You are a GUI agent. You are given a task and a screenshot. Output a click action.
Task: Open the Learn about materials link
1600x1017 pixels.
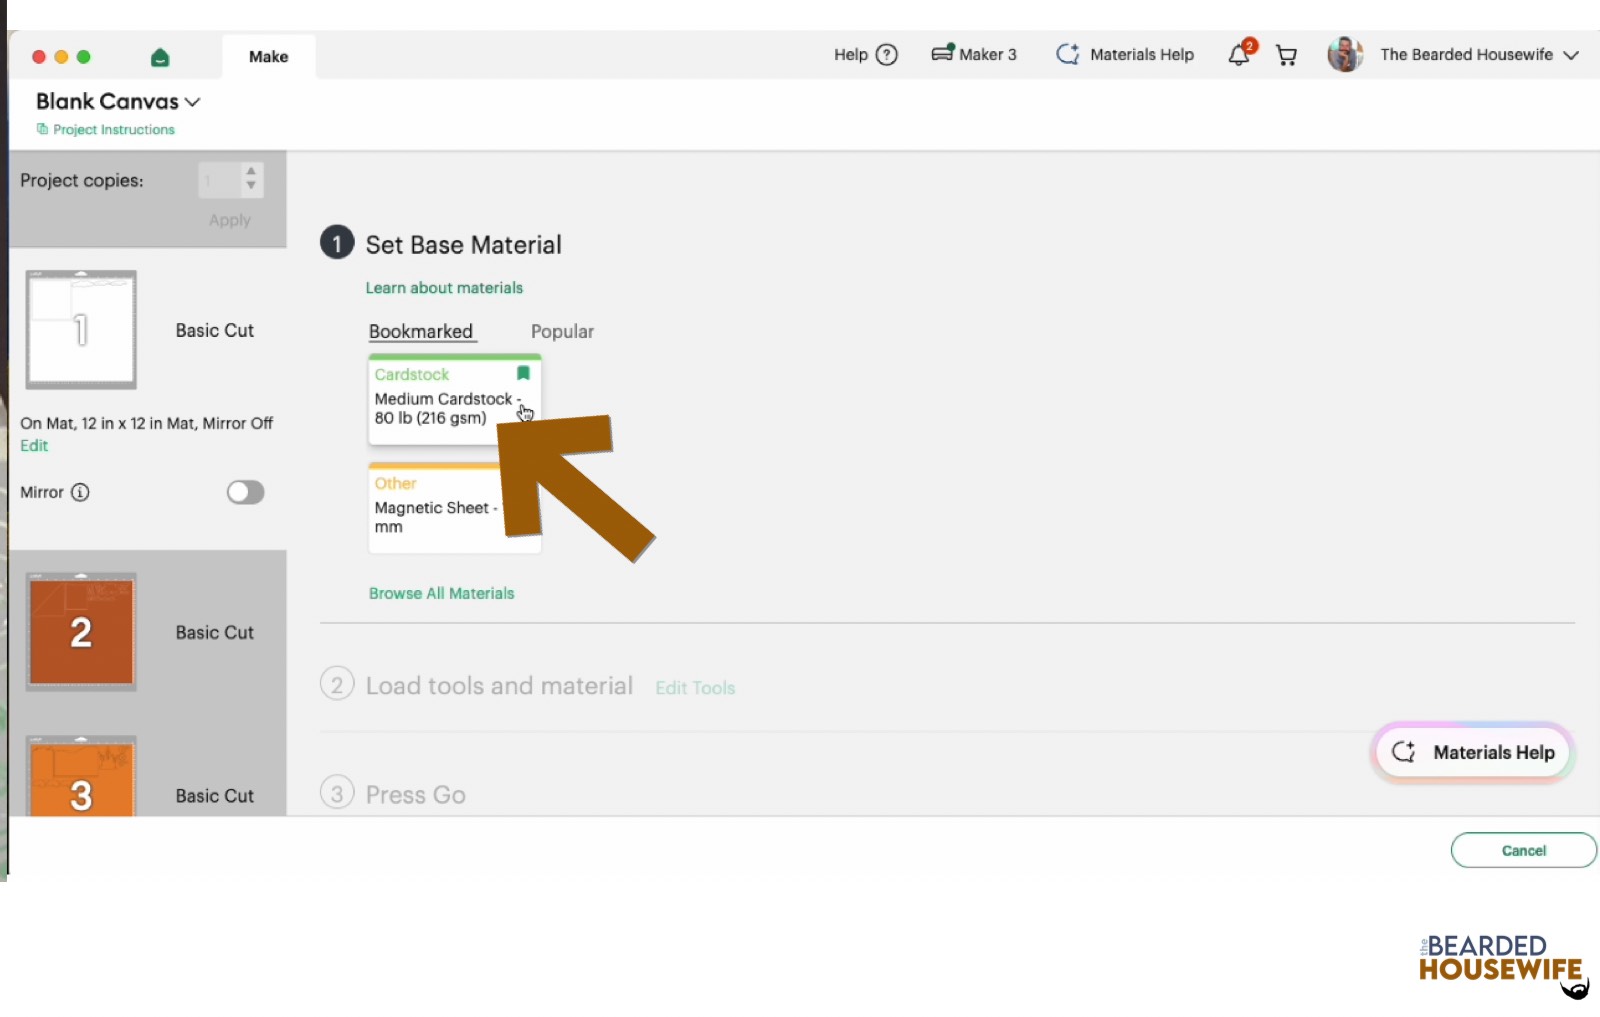444,288
